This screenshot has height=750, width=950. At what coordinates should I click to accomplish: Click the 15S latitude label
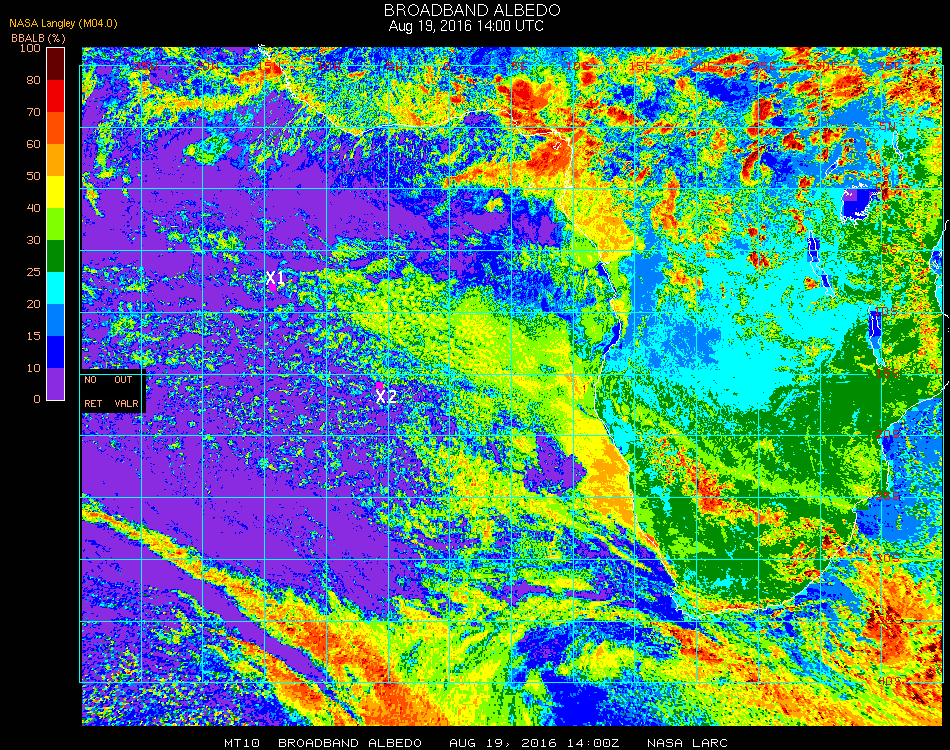pos(888,373)
